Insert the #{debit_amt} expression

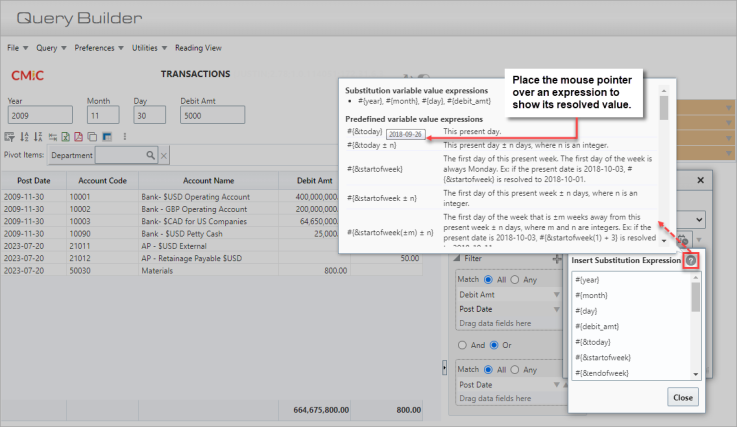tap(597, 326)
